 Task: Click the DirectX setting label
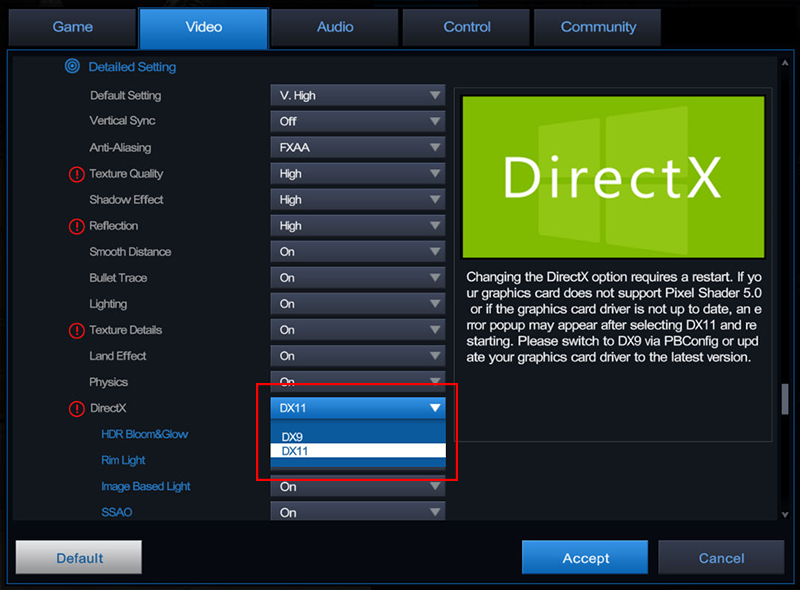tap(108, 408)
